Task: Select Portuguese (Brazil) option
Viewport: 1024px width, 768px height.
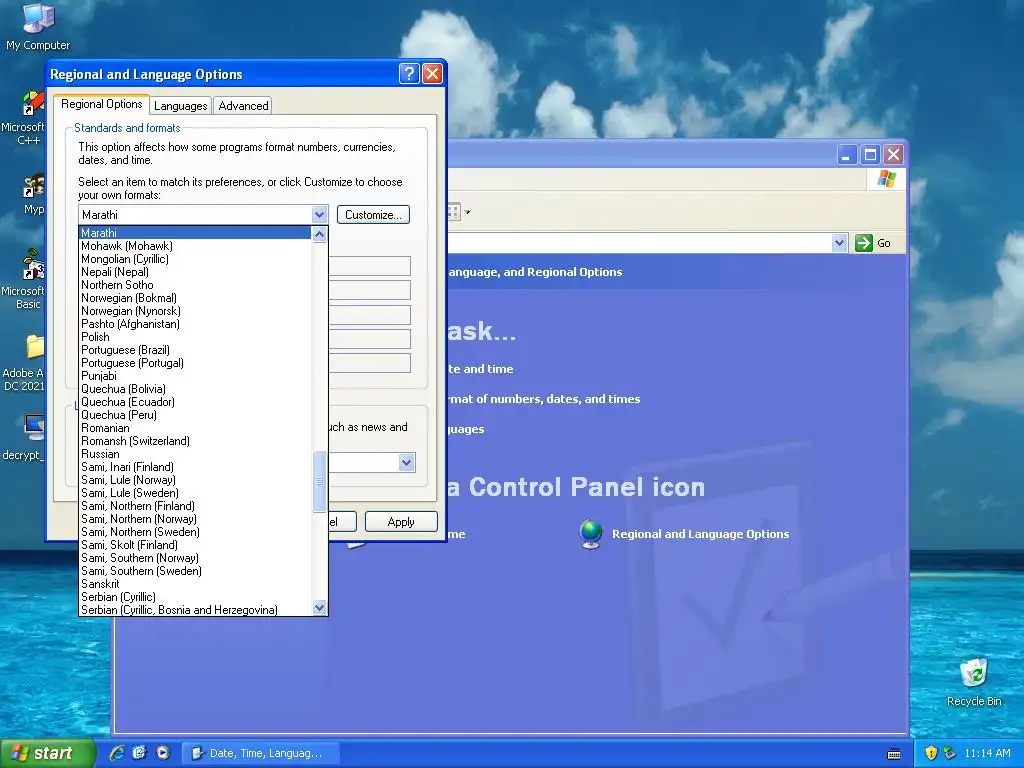Action: (x=195, y=350)
